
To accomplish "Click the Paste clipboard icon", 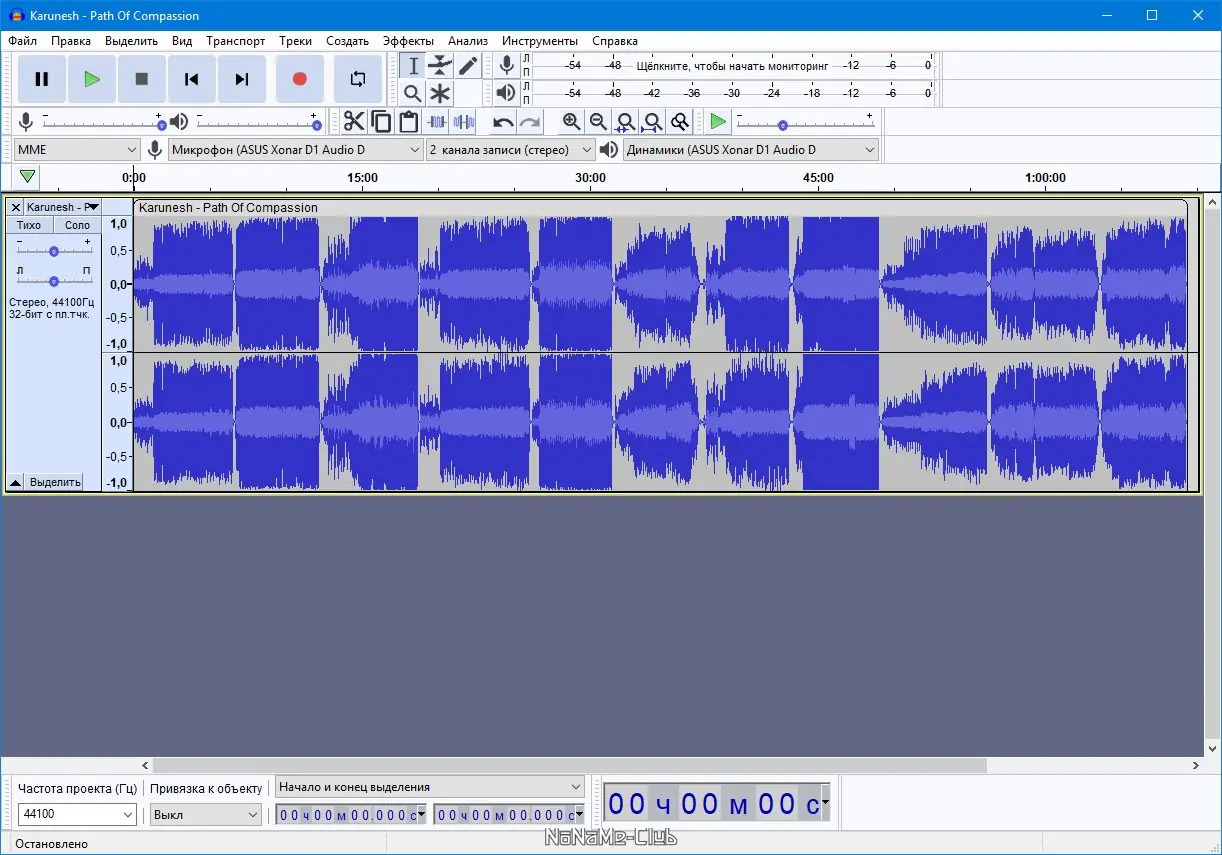I will 408,122.
